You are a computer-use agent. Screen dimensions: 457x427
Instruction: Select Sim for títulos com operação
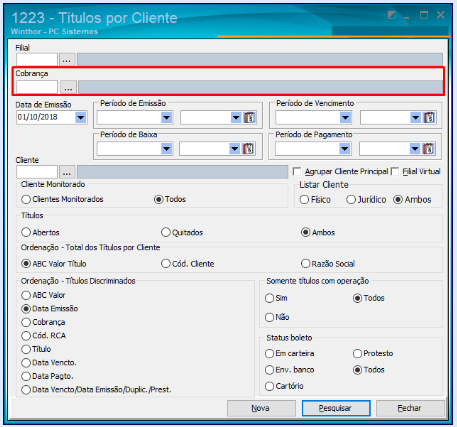pos(269,298)
